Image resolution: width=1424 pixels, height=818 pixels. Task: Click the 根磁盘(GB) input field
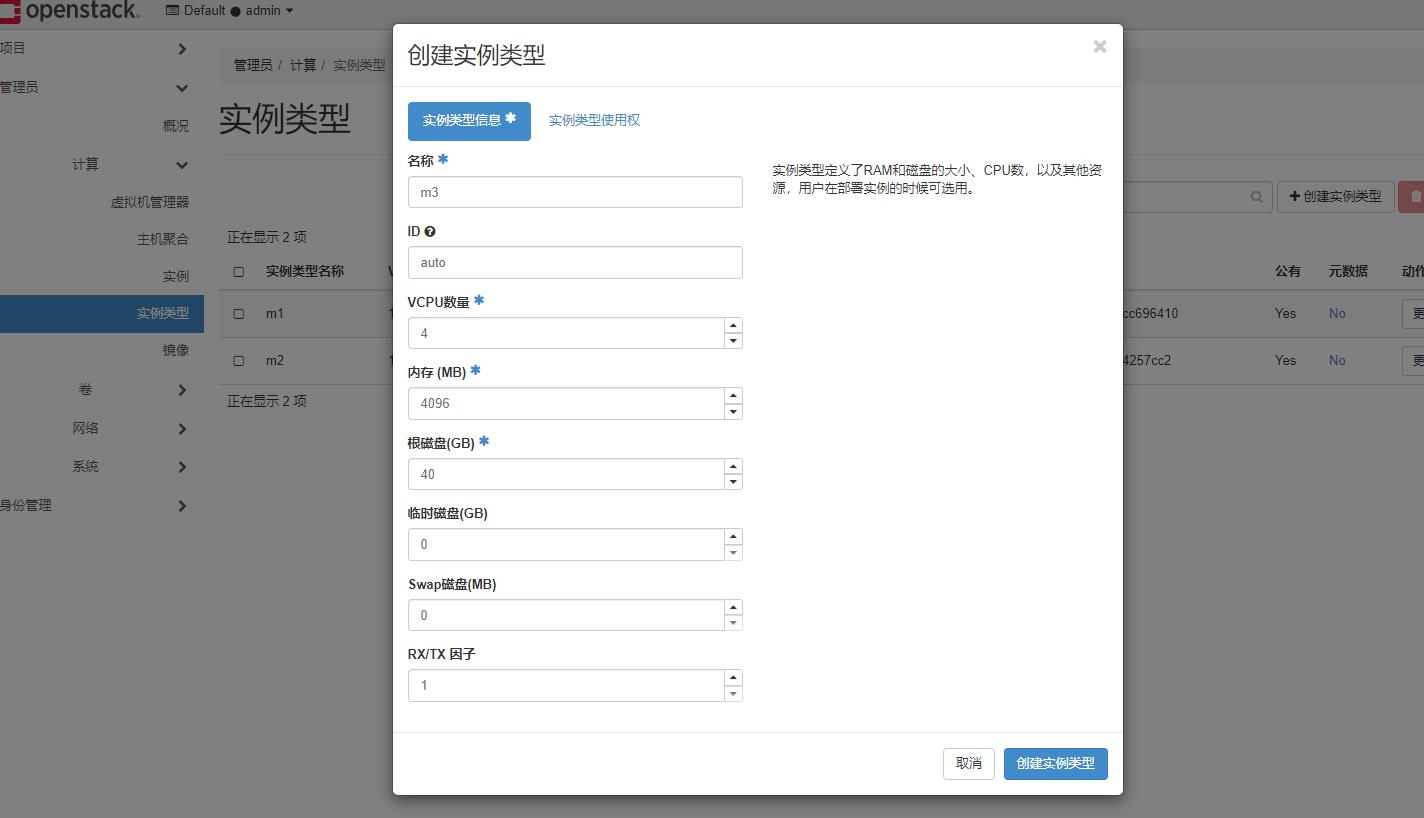point(566,474)
